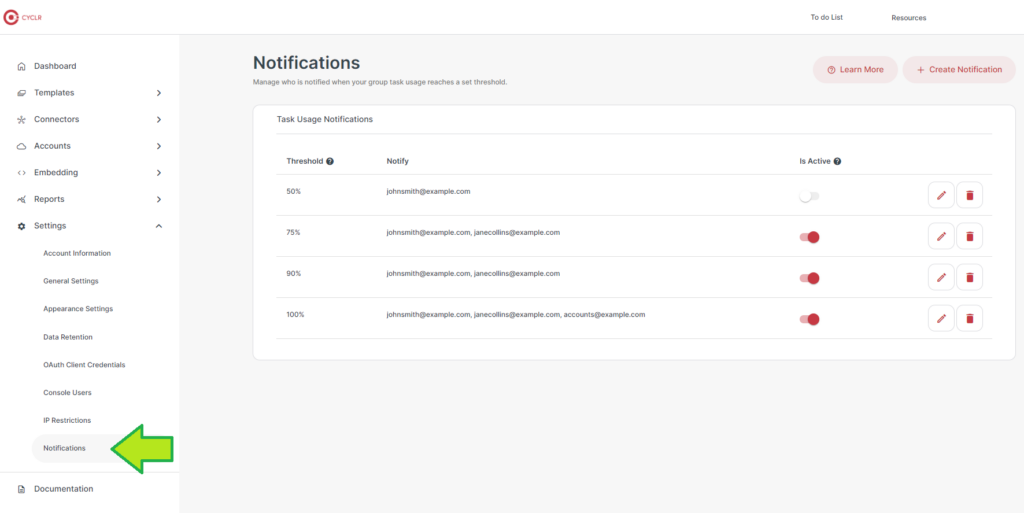Open Console Users settings page
The width and height of the screenshot is (1024, 513).
[67, 393]
